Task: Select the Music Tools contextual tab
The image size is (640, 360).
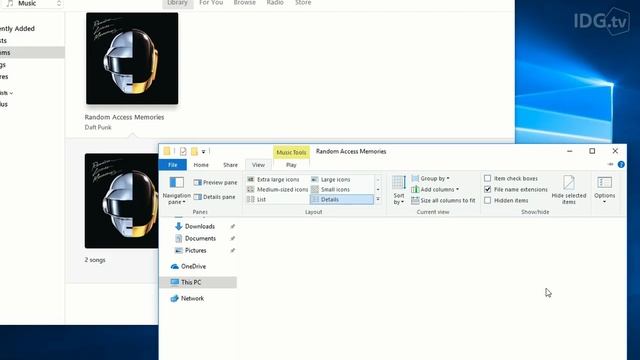Action: tap(291, 152)
